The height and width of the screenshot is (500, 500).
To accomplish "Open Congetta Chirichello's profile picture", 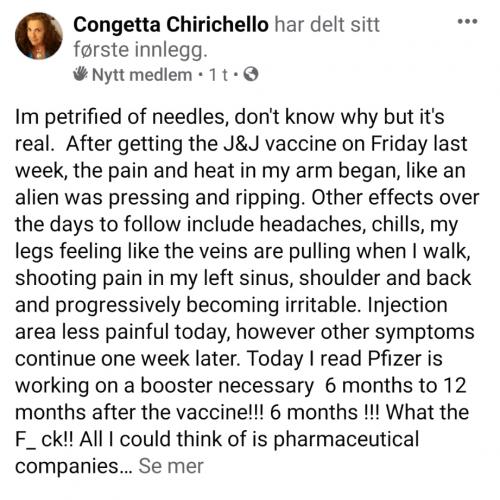I will click(x=39, y=36).
